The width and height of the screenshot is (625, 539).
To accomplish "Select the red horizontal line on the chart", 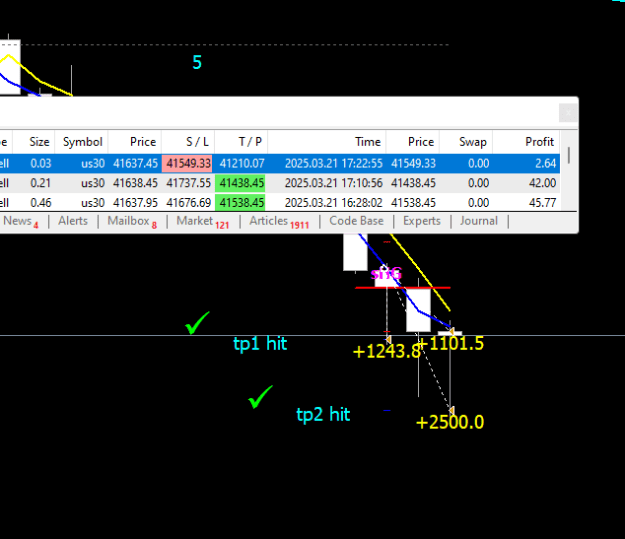I will pos(403,287).
